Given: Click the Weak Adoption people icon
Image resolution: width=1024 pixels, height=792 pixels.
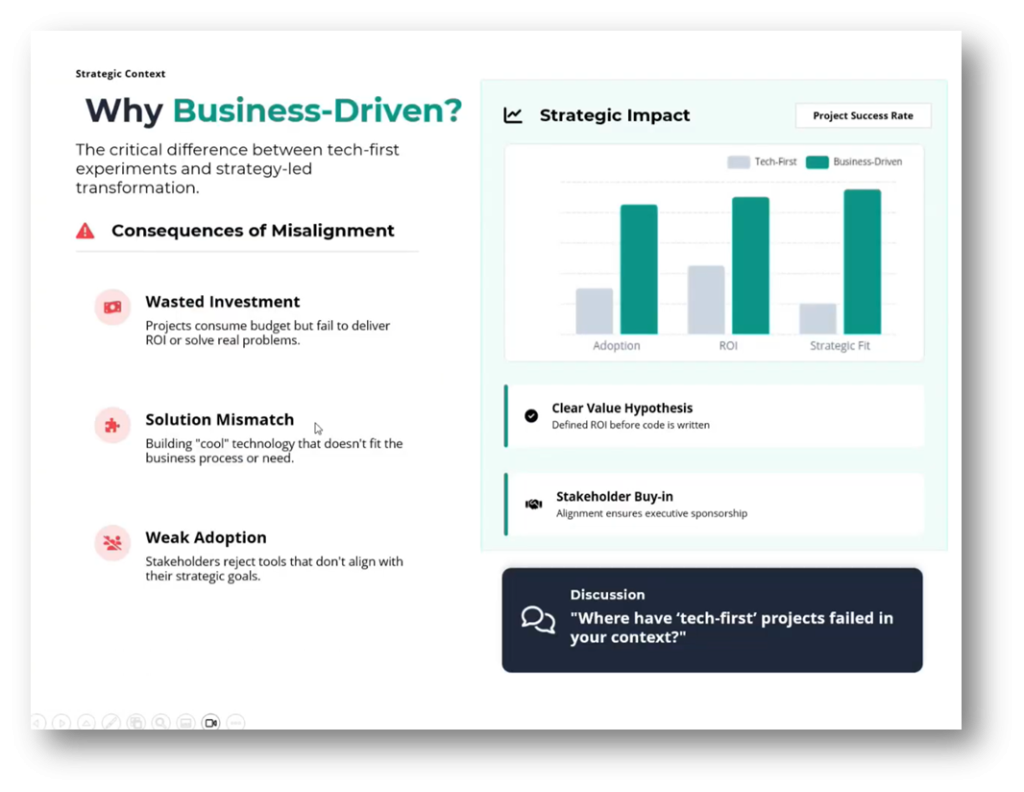Looking at the screenshot, I should (x=112, y=543).
